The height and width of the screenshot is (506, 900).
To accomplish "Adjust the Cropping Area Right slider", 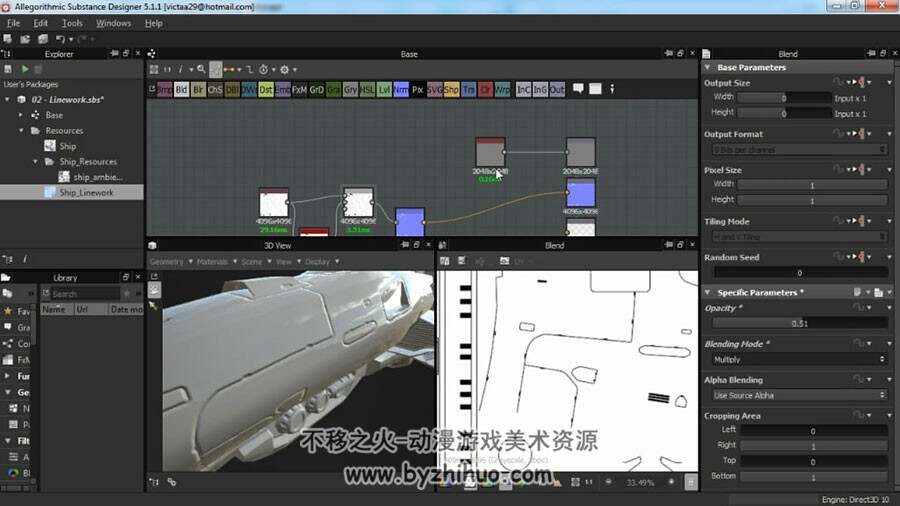I will 812,446.
